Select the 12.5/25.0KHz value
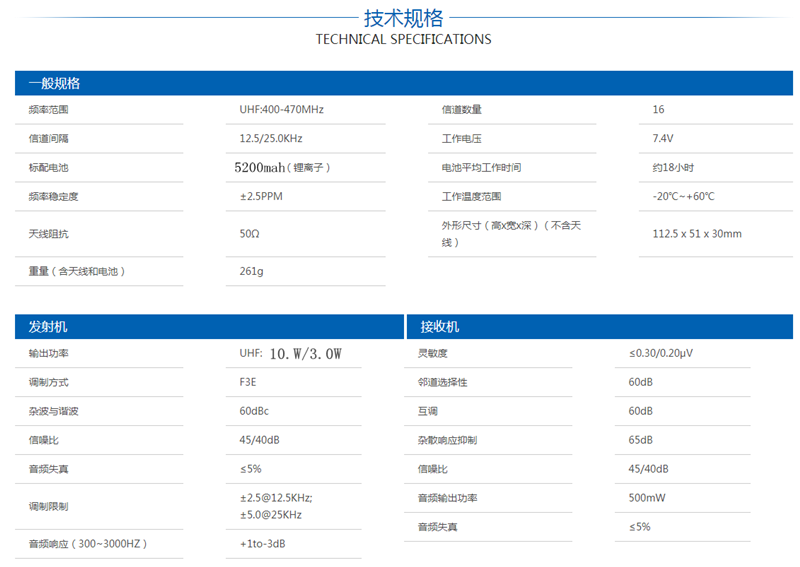This screenshot has width=800, height=567. pyautogui.click(x=271, y=139)
